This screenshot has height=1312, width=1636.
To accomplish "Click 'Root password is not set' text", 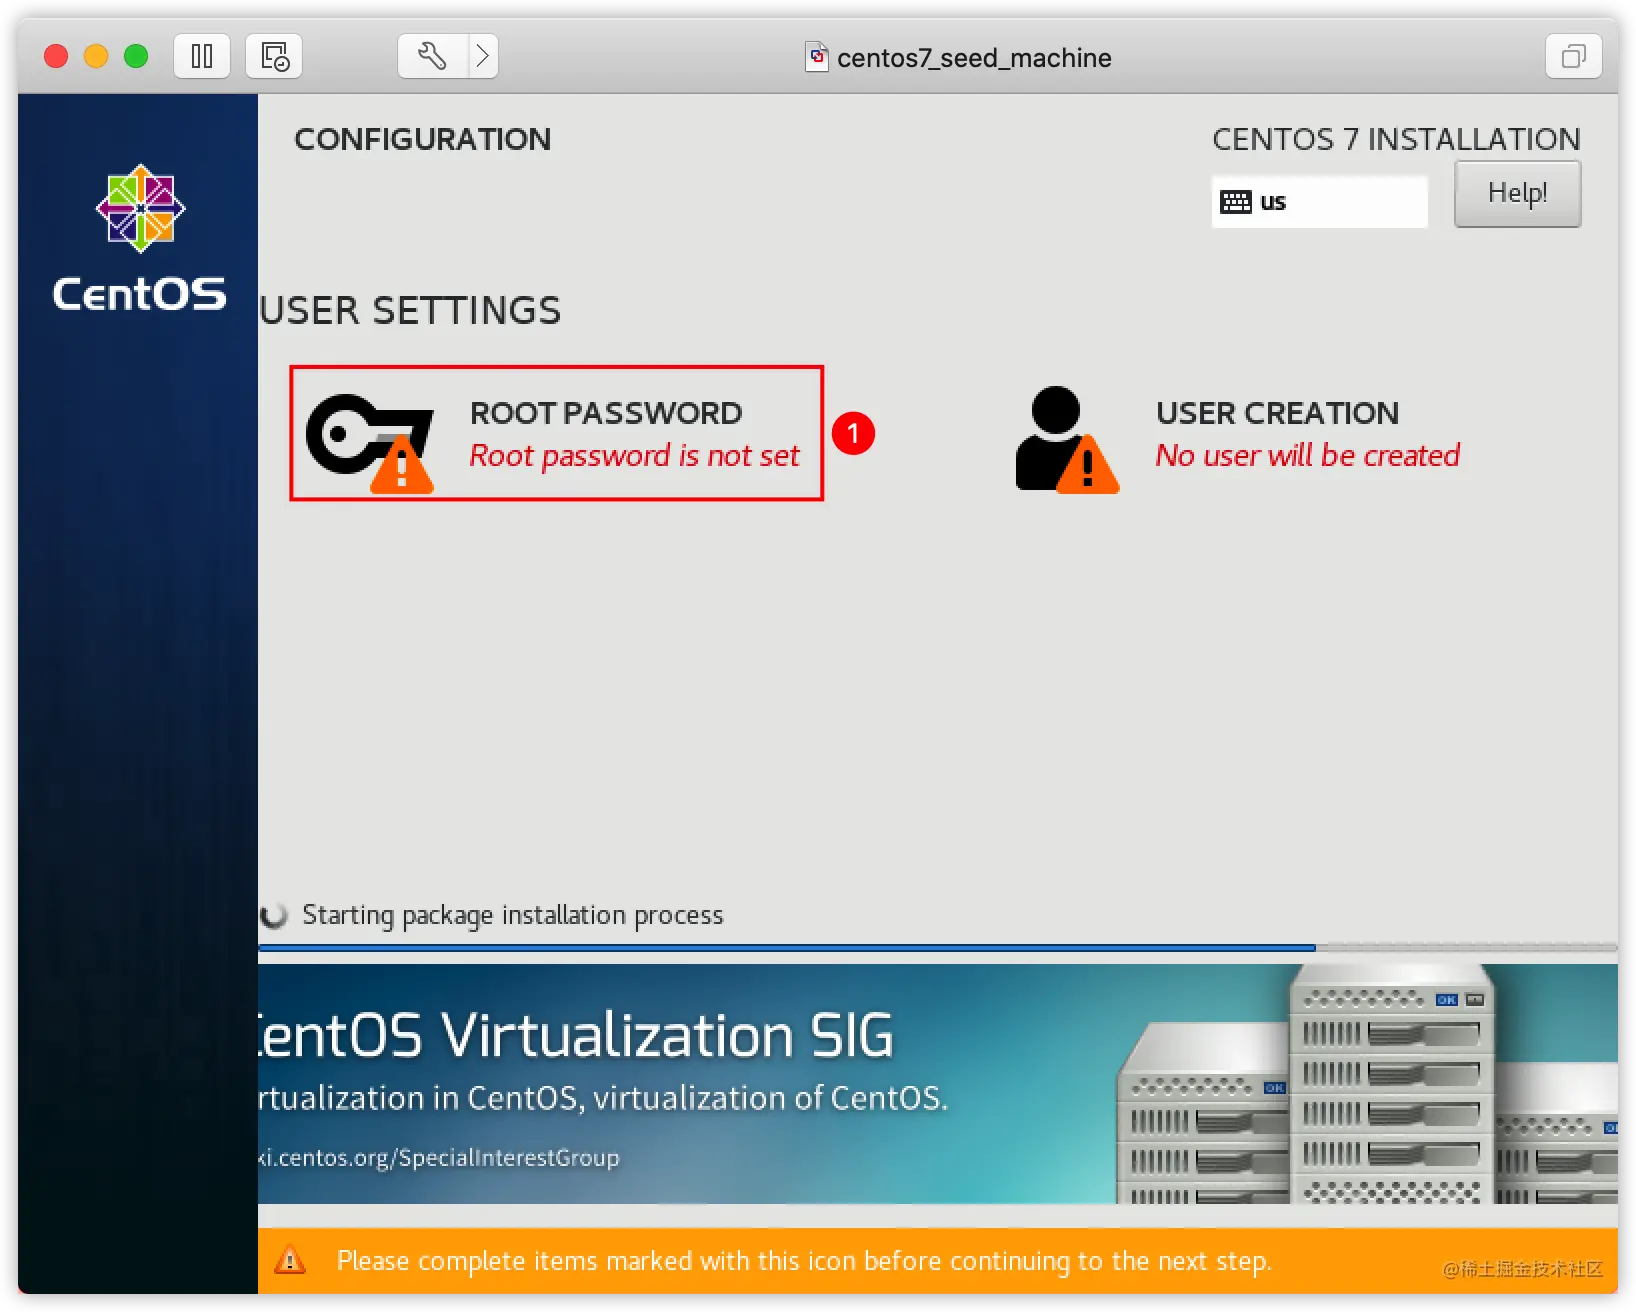I will (635, 456).
